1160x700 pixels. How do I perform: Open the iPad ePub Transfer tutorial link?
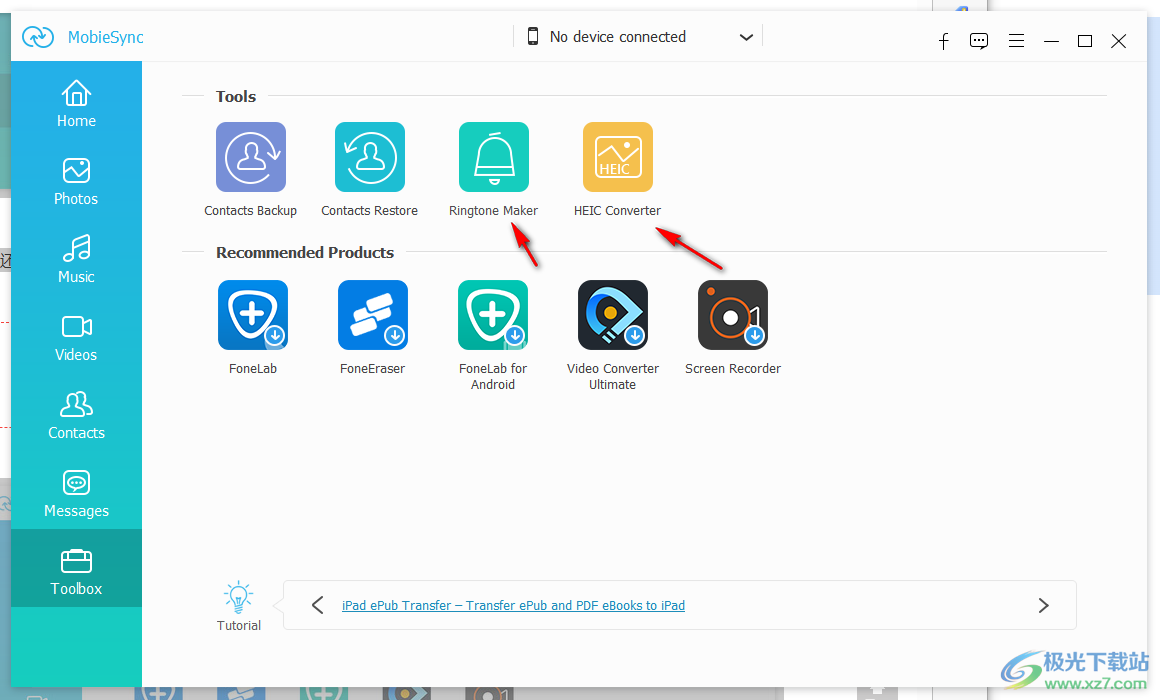point(513,605)
